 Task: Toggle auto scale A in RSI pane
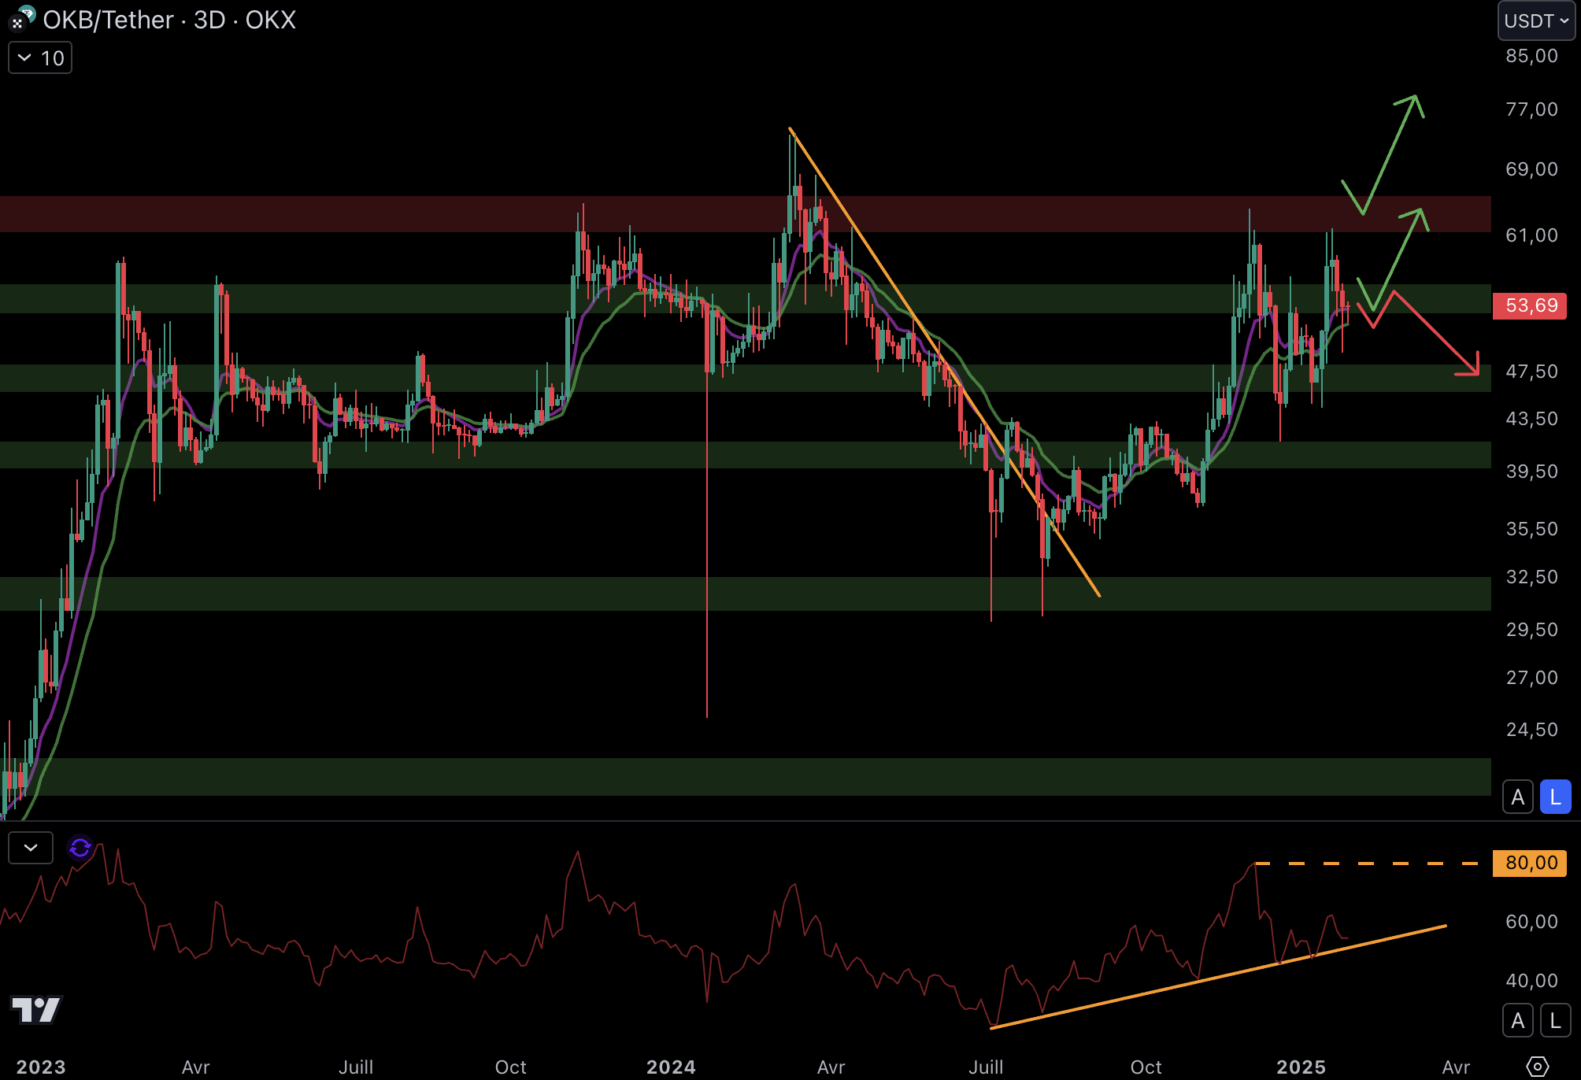1517,1020
